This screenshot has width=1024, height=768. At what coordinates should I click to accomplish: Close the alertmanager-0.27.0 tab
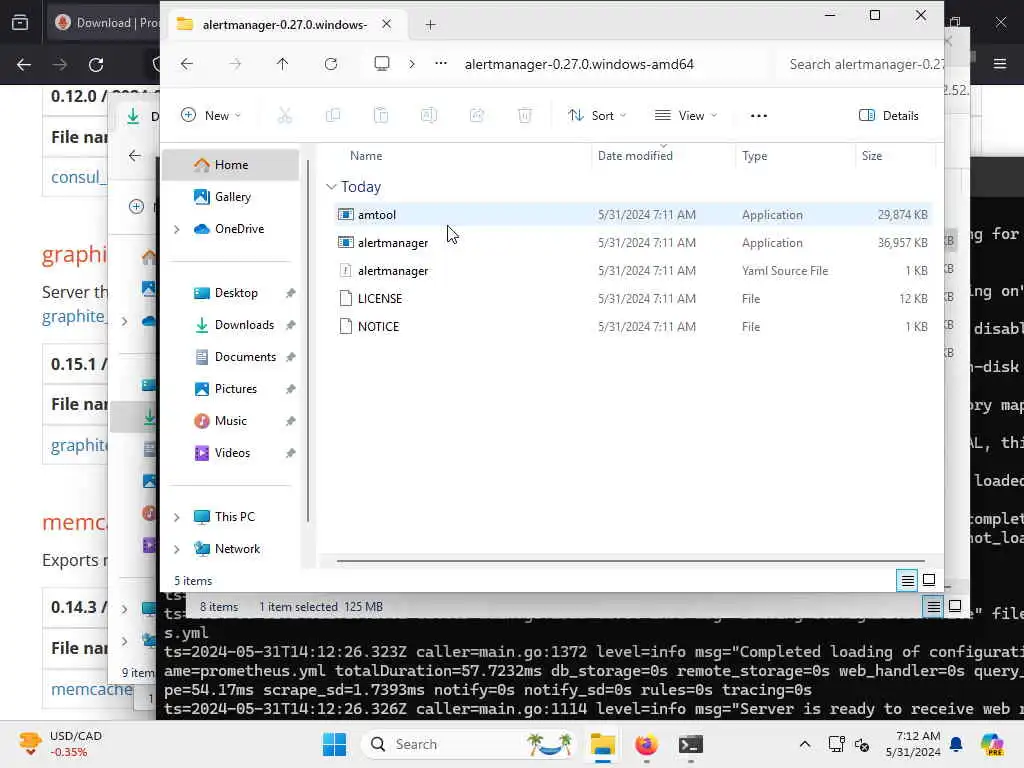pos(387,24)
